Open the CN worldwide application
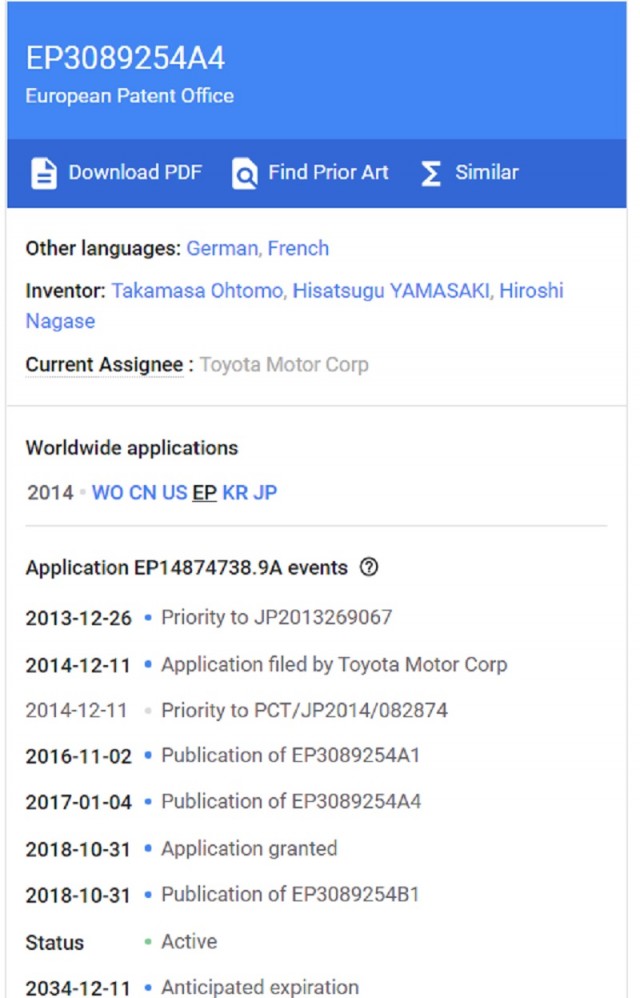Image resolution: width=640 pixels, height=998 pixels. tap(143, 493)
